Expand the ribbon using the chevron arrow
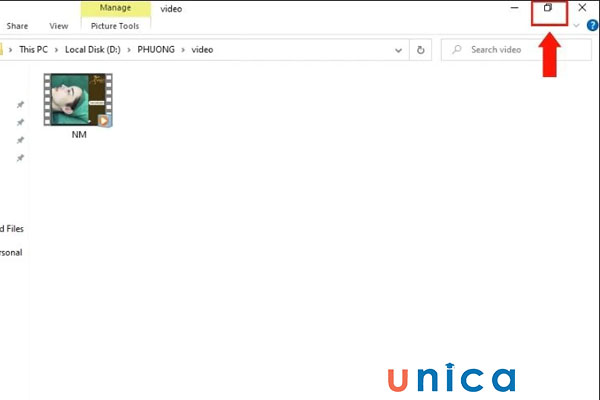 576,26
